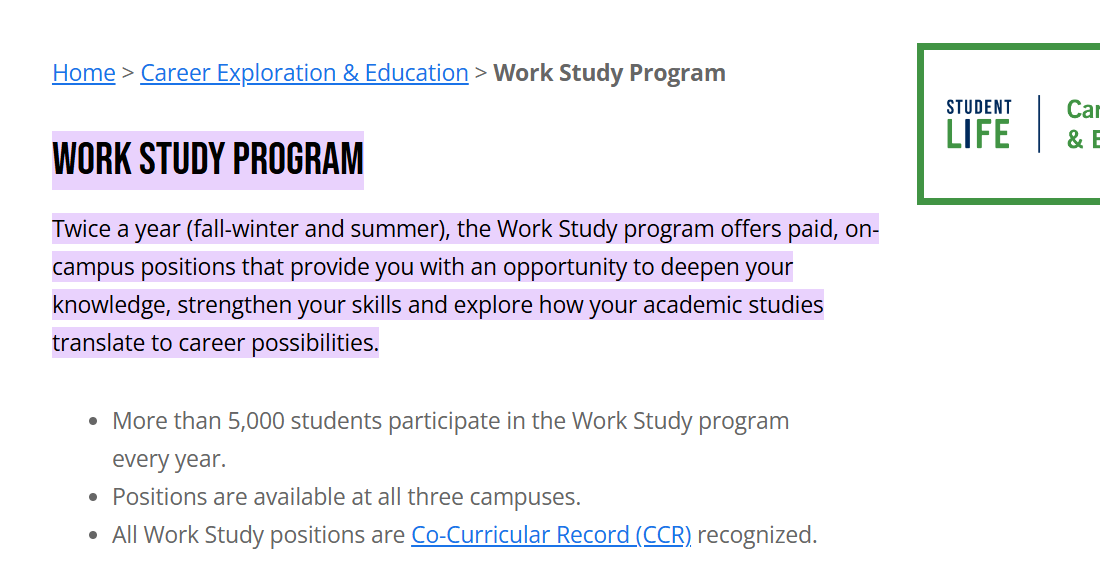This screenshot has width=1100, height=581.
Task: Click the second breadcrumb separator arrow
Action: (x=481, y=73)
